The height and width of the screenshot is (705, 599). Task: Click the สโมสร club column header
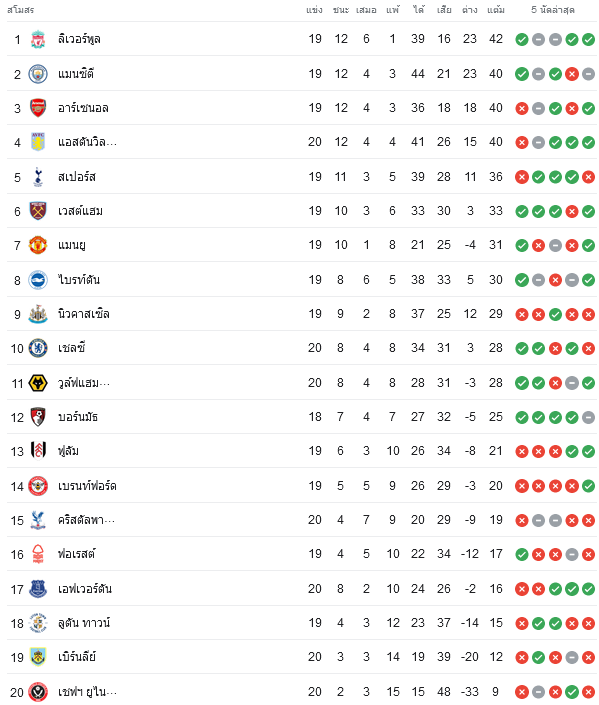click(x=21, y=9)
